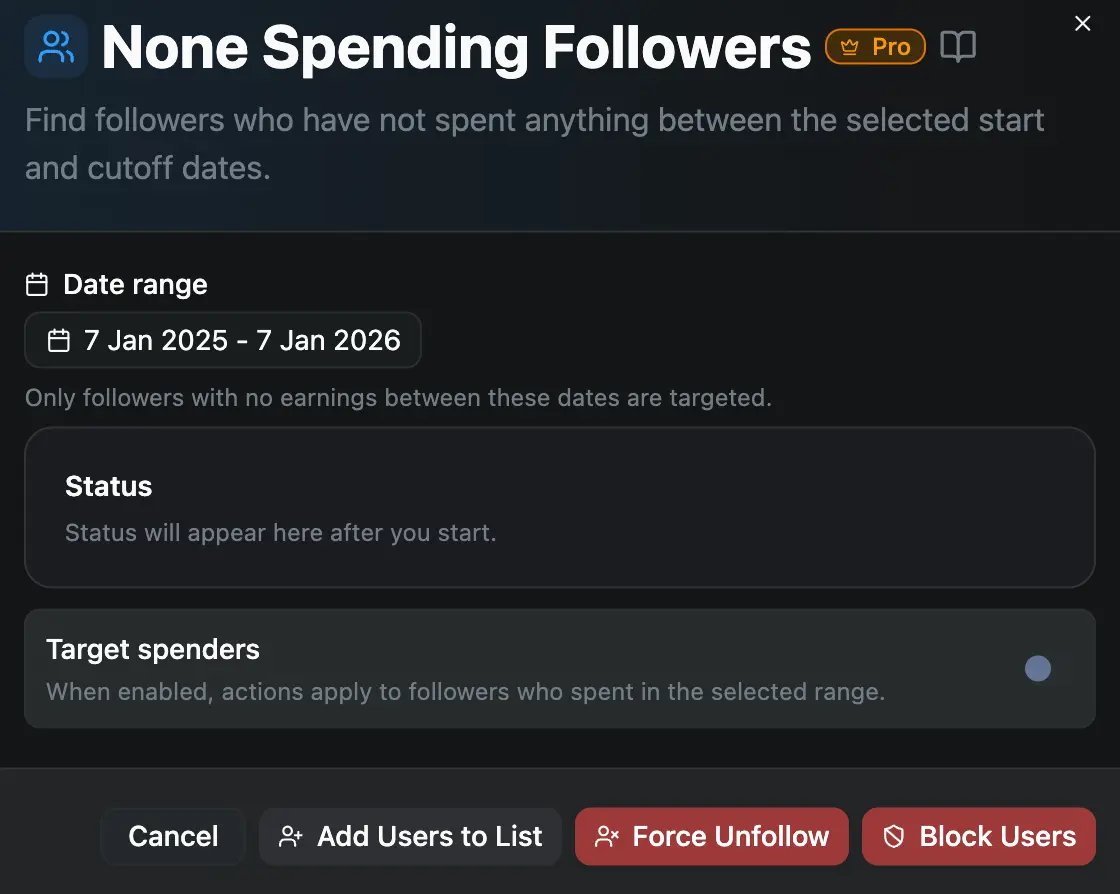Enable the Target spenders toggle
1120x894 pixels.
(x=1038, y=670)
